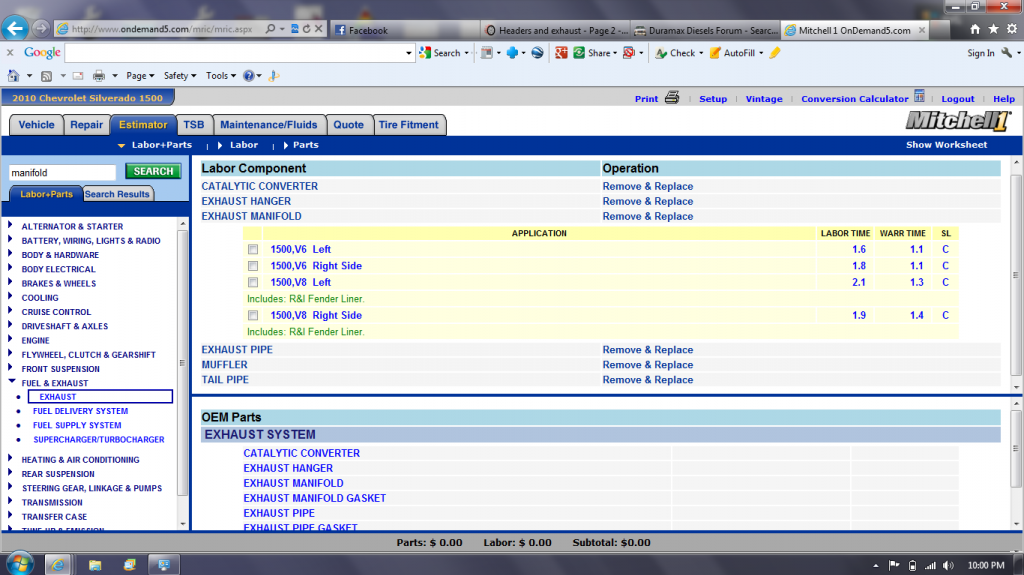Click the command bar Home icon
This screenshot has width=1024, height=575.
13,76
